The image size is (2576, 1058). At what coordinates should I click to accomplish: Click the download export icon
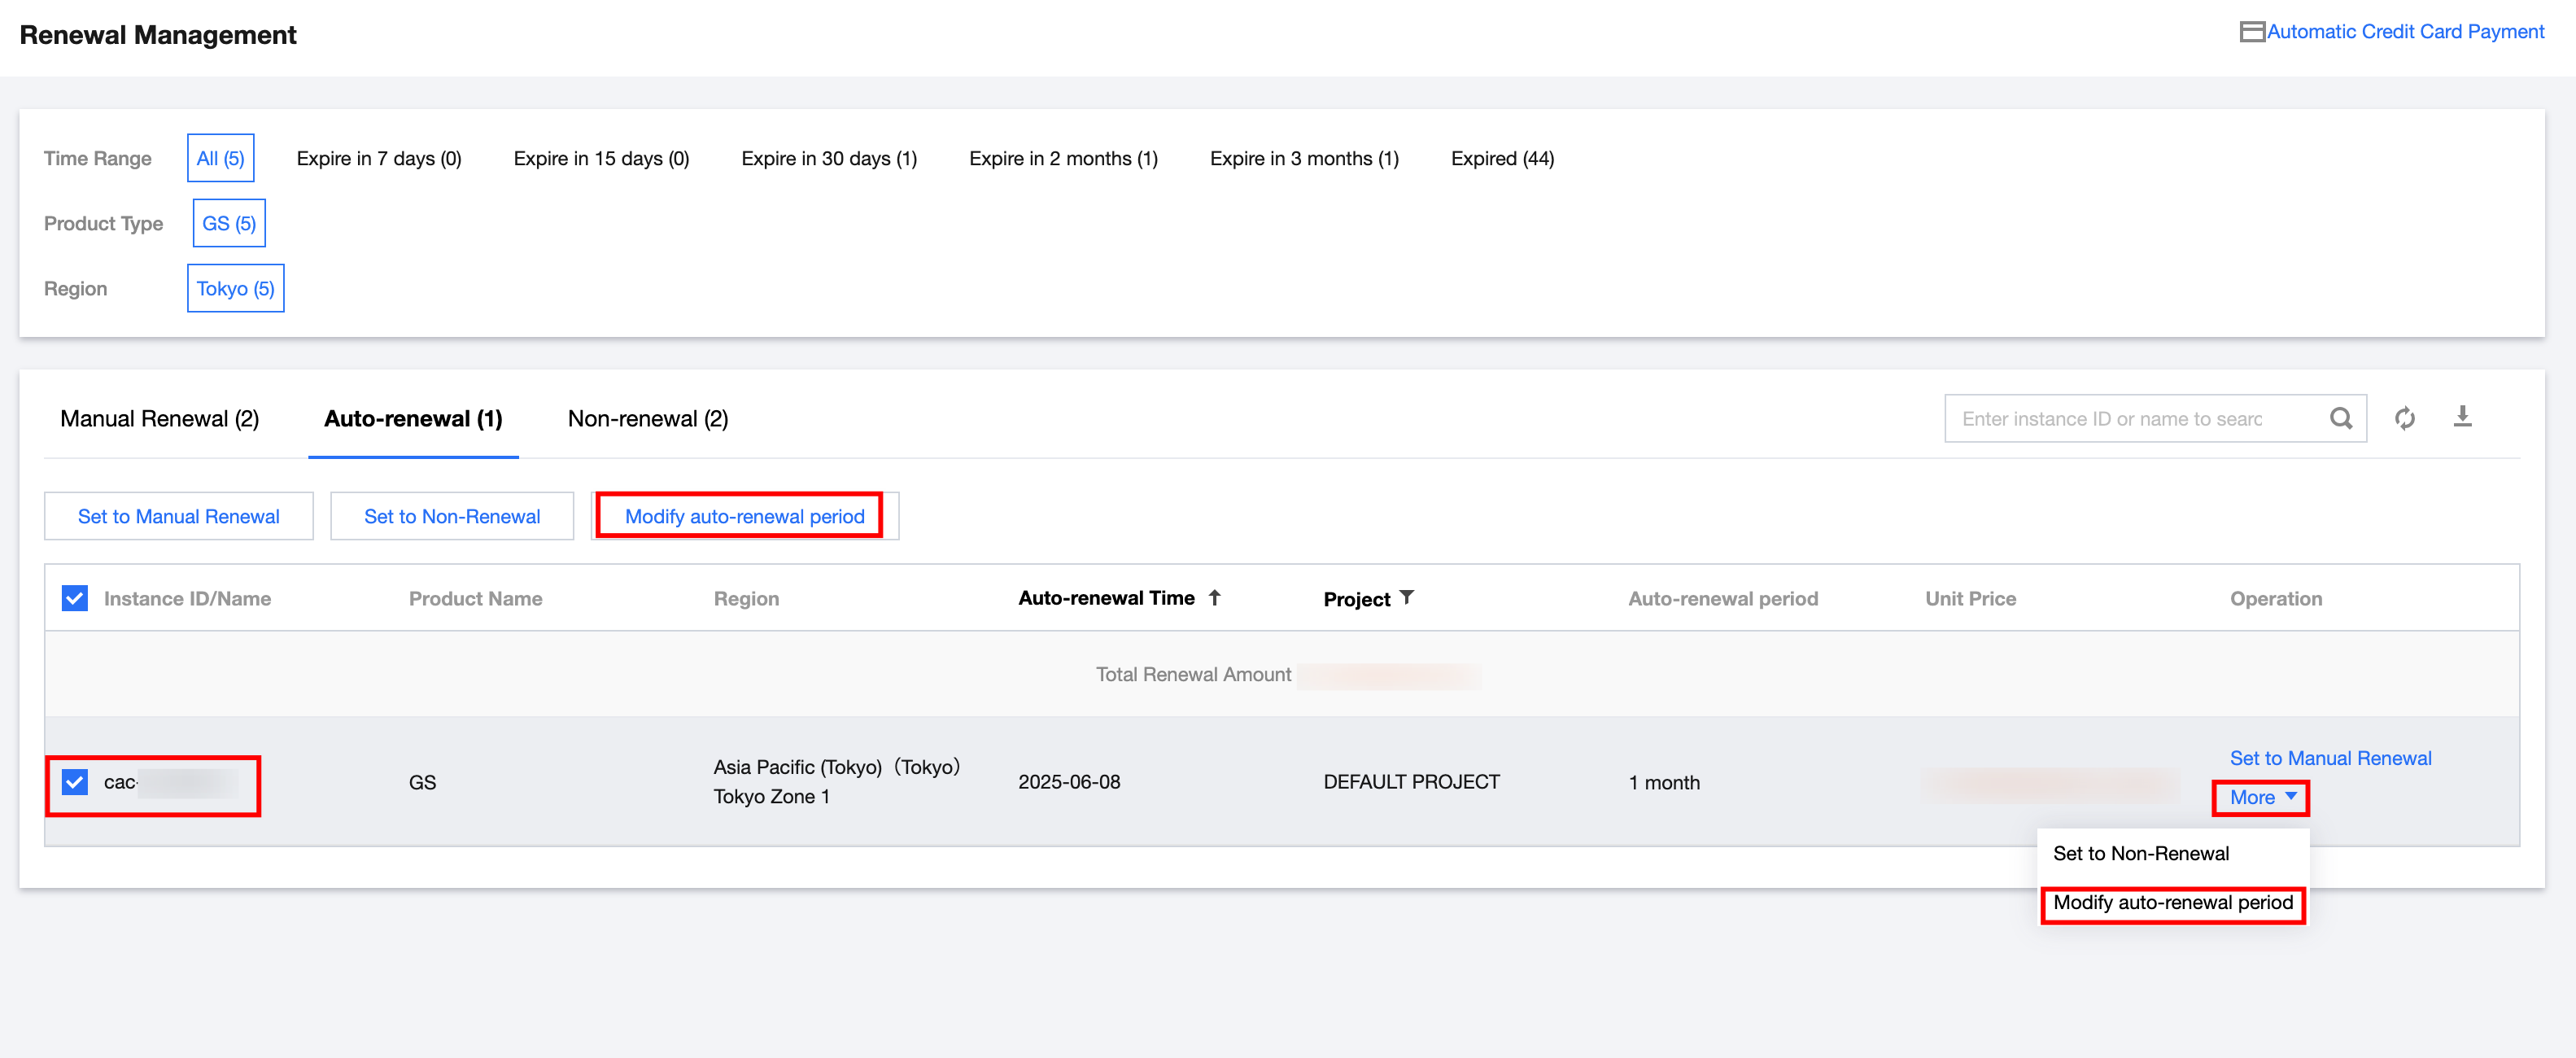pos(2462,416)
